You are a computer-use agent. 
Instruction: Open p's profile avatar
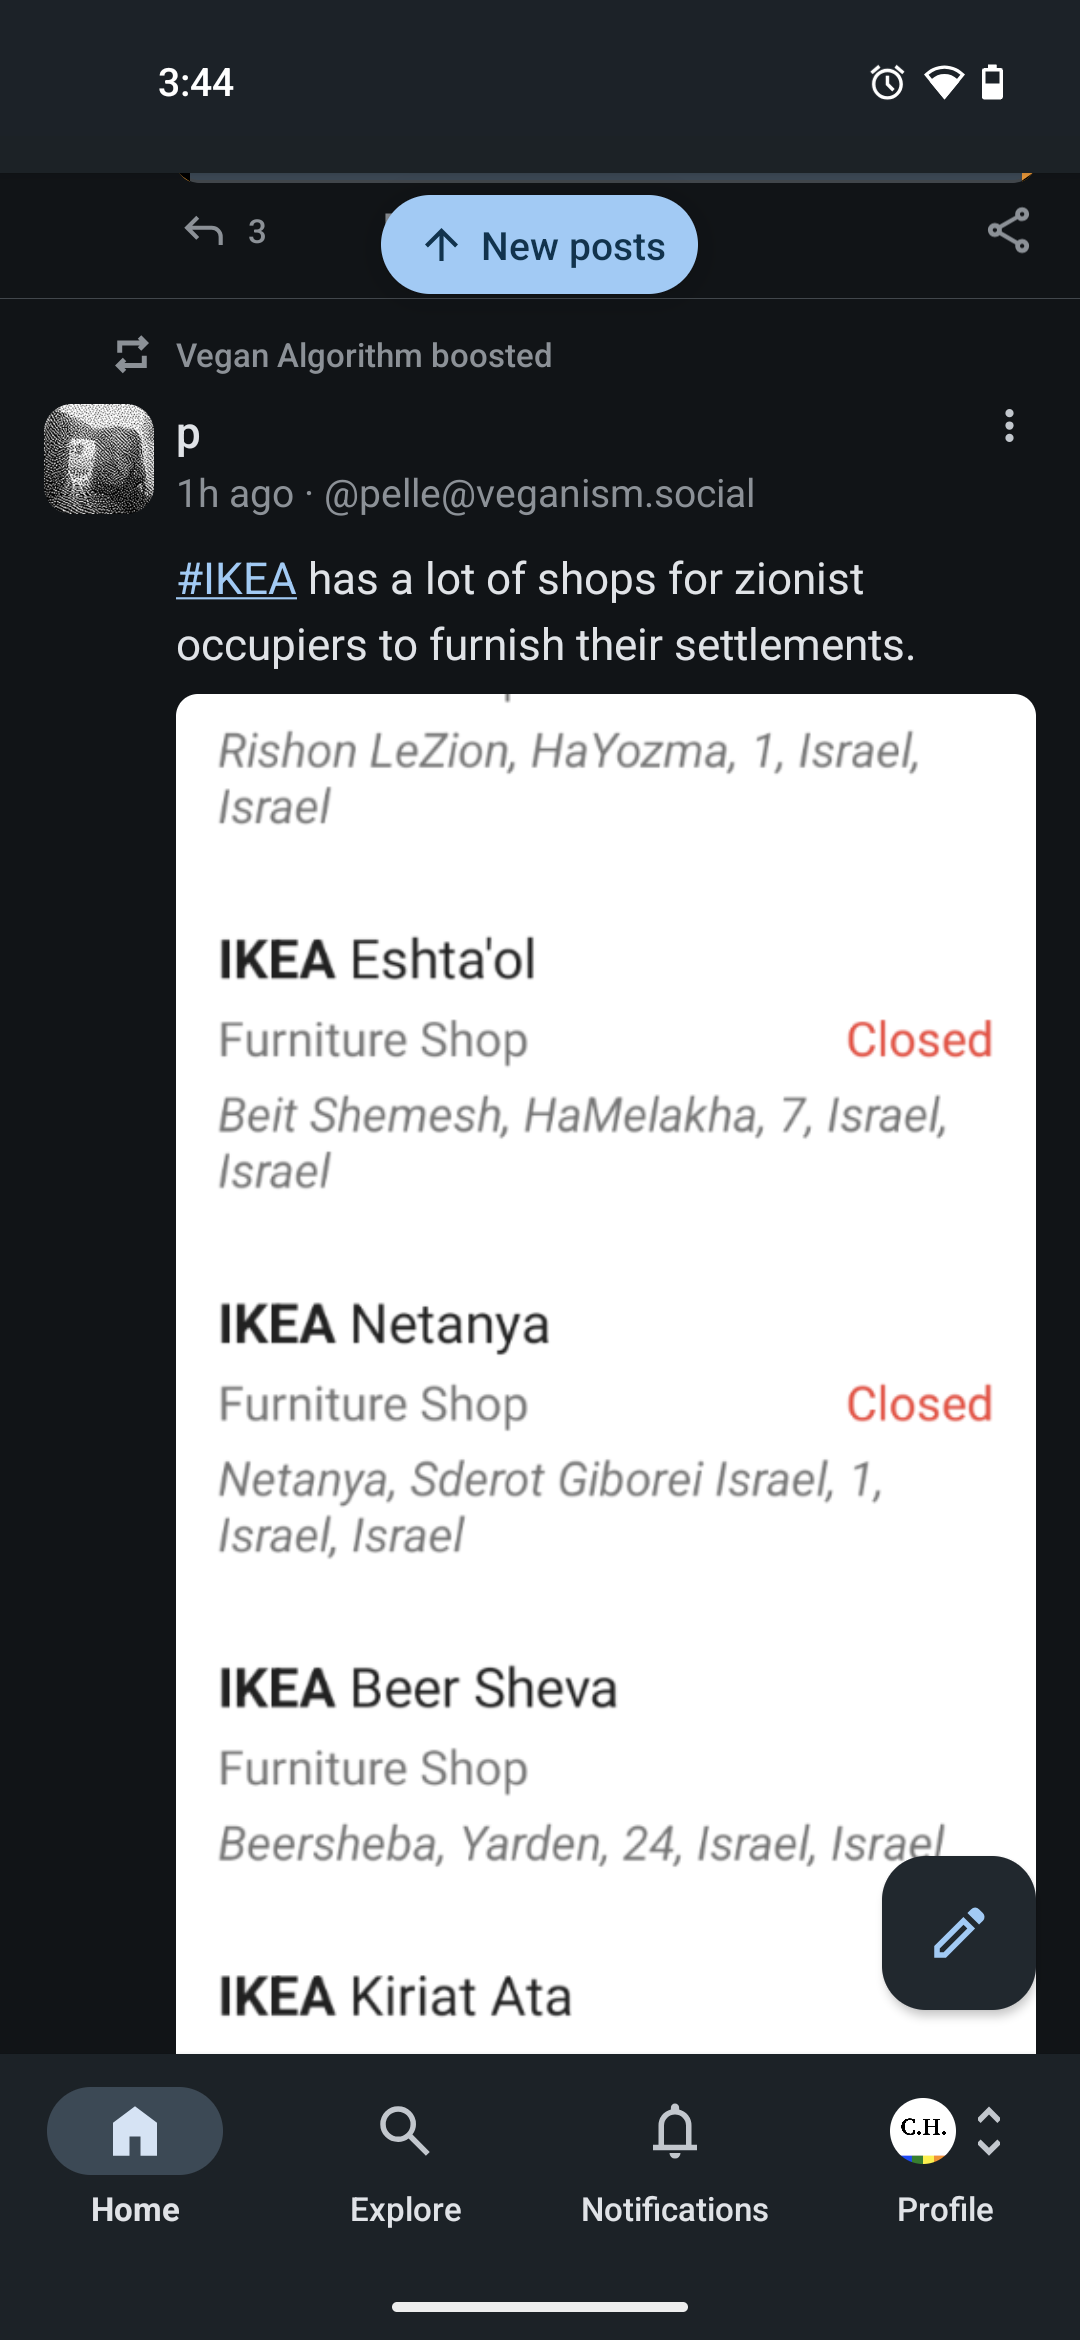(x=99, y=459)
